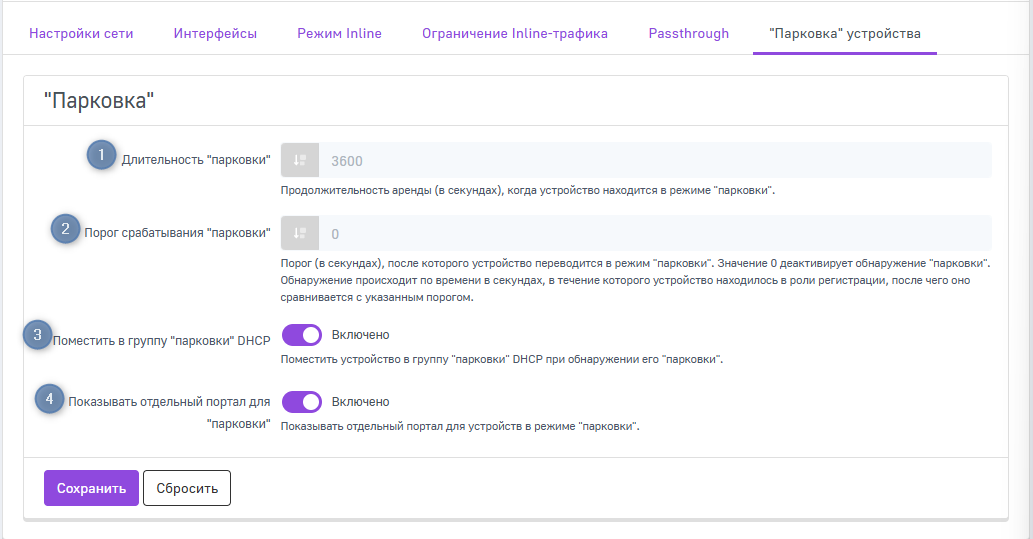This screenshot has width=1033, height=539.
Task: Click the numeric icon in the Порог срабатывания field
Action: [x=300, y=233]
